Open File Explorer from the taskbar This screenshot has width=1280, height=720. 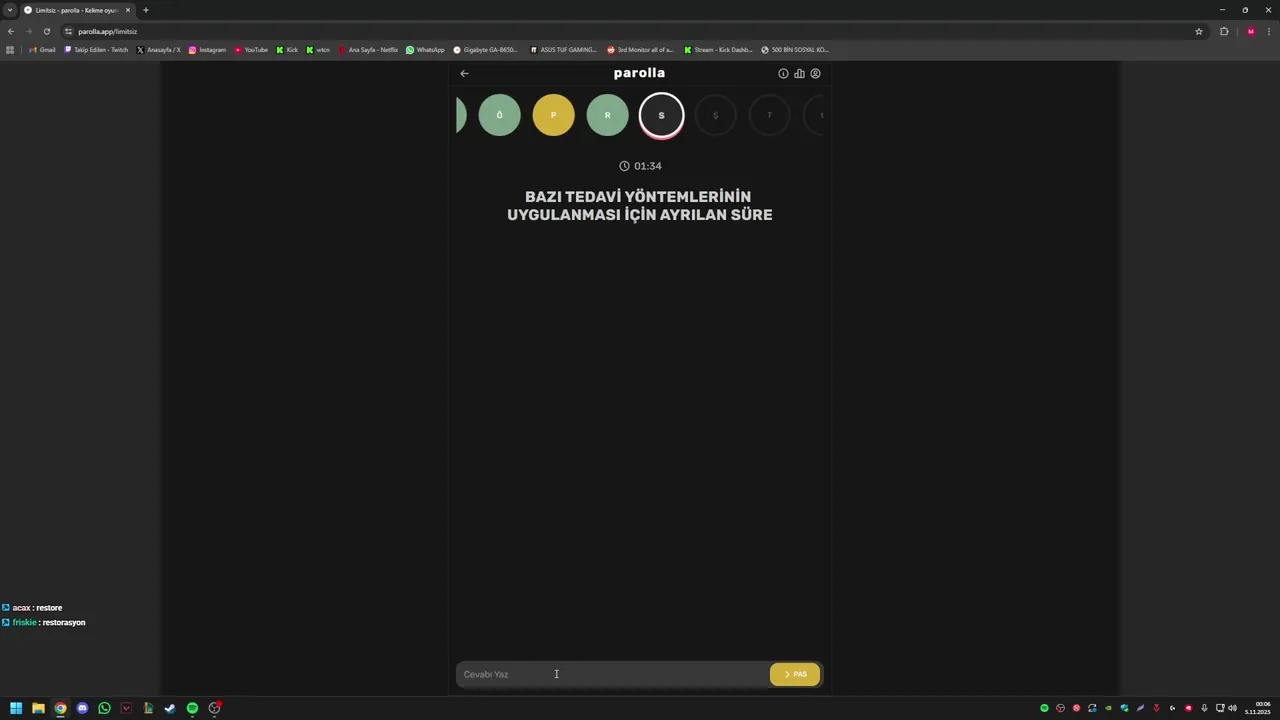[38, 708]
